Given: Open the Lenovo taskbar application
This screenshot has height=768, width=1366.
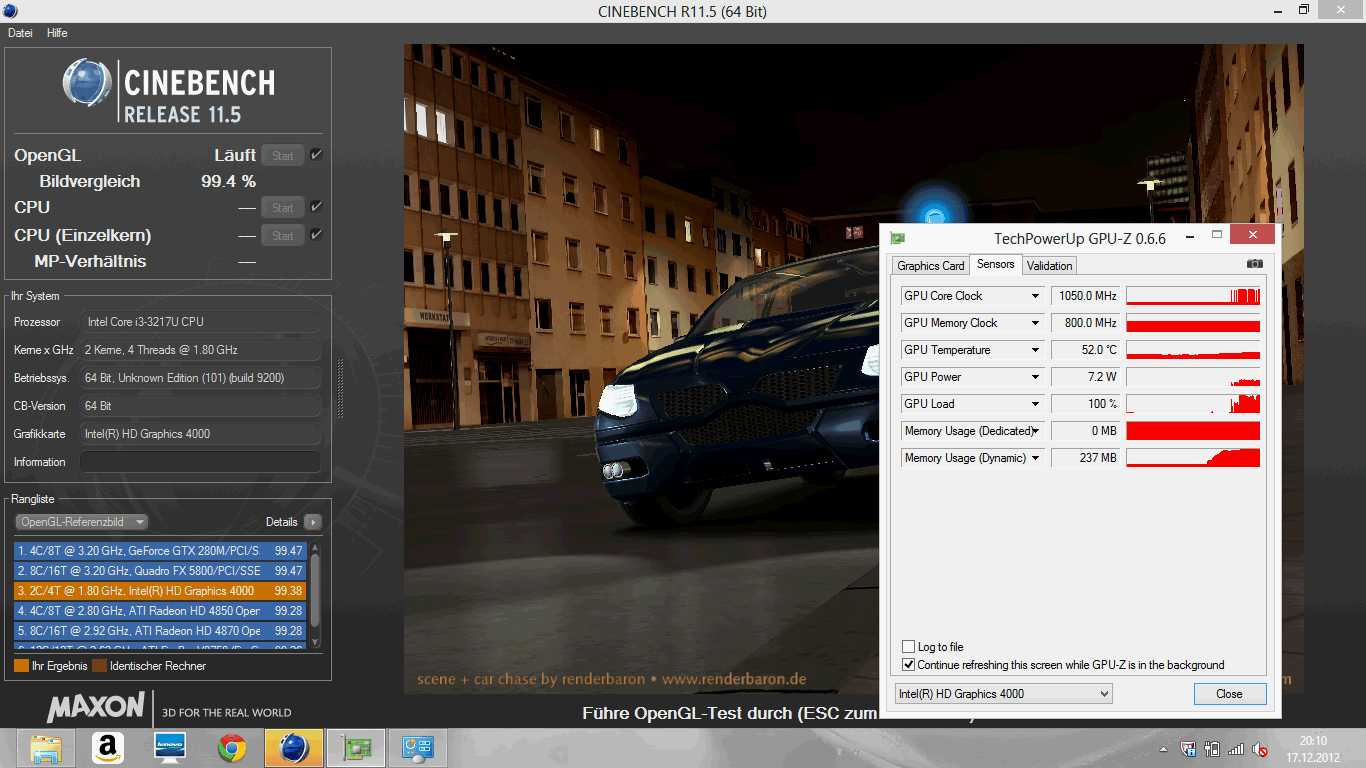Looking at the screenshot, I should [170, 747].
